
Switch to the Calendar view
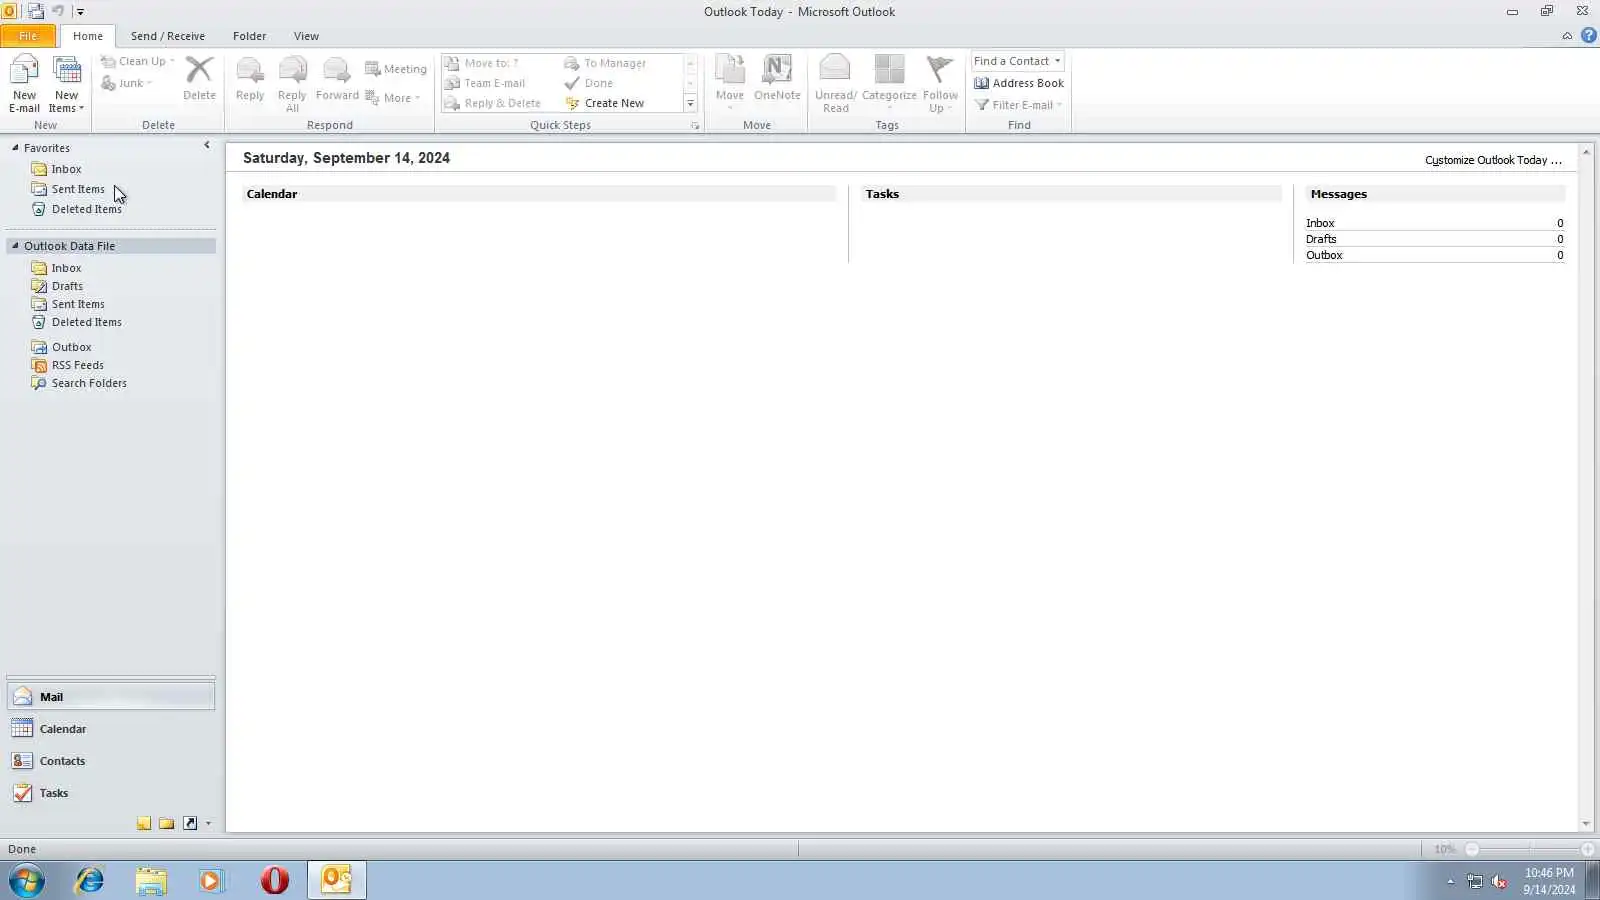point(111,729)
